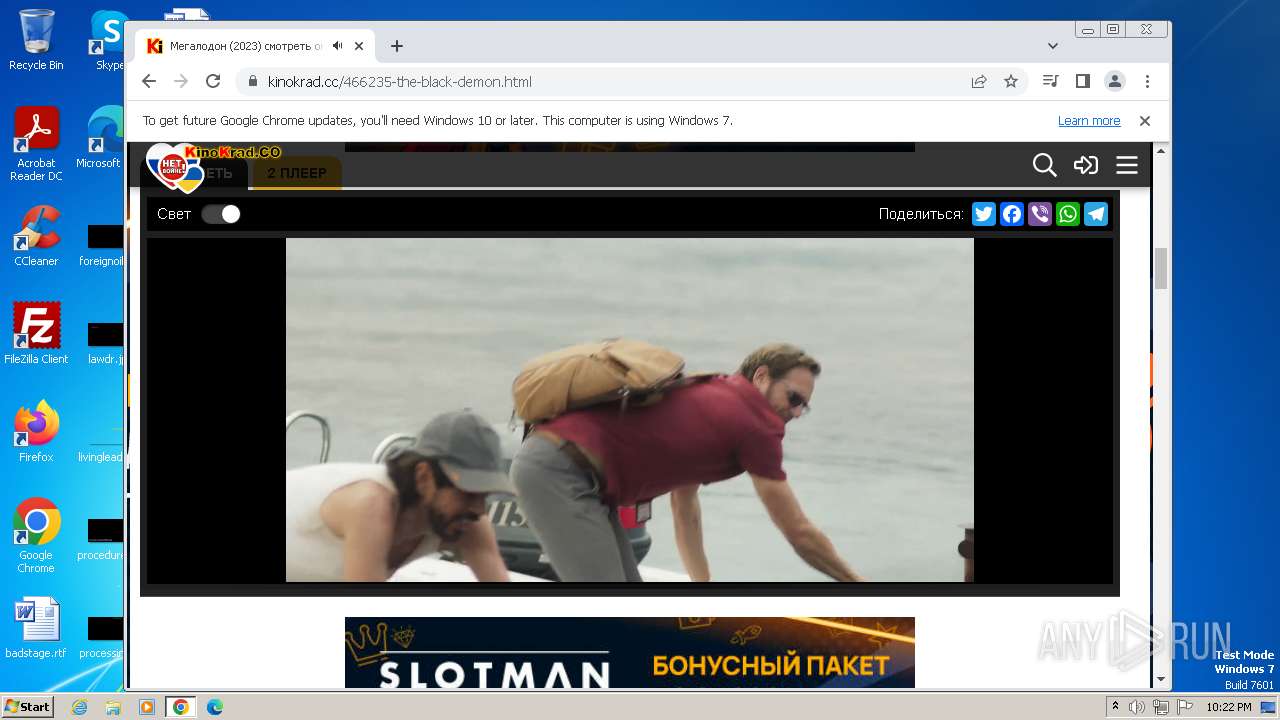Launch Firefox desktop shortcut
The width and height of the screenshot is (1280, 720).
36,431
